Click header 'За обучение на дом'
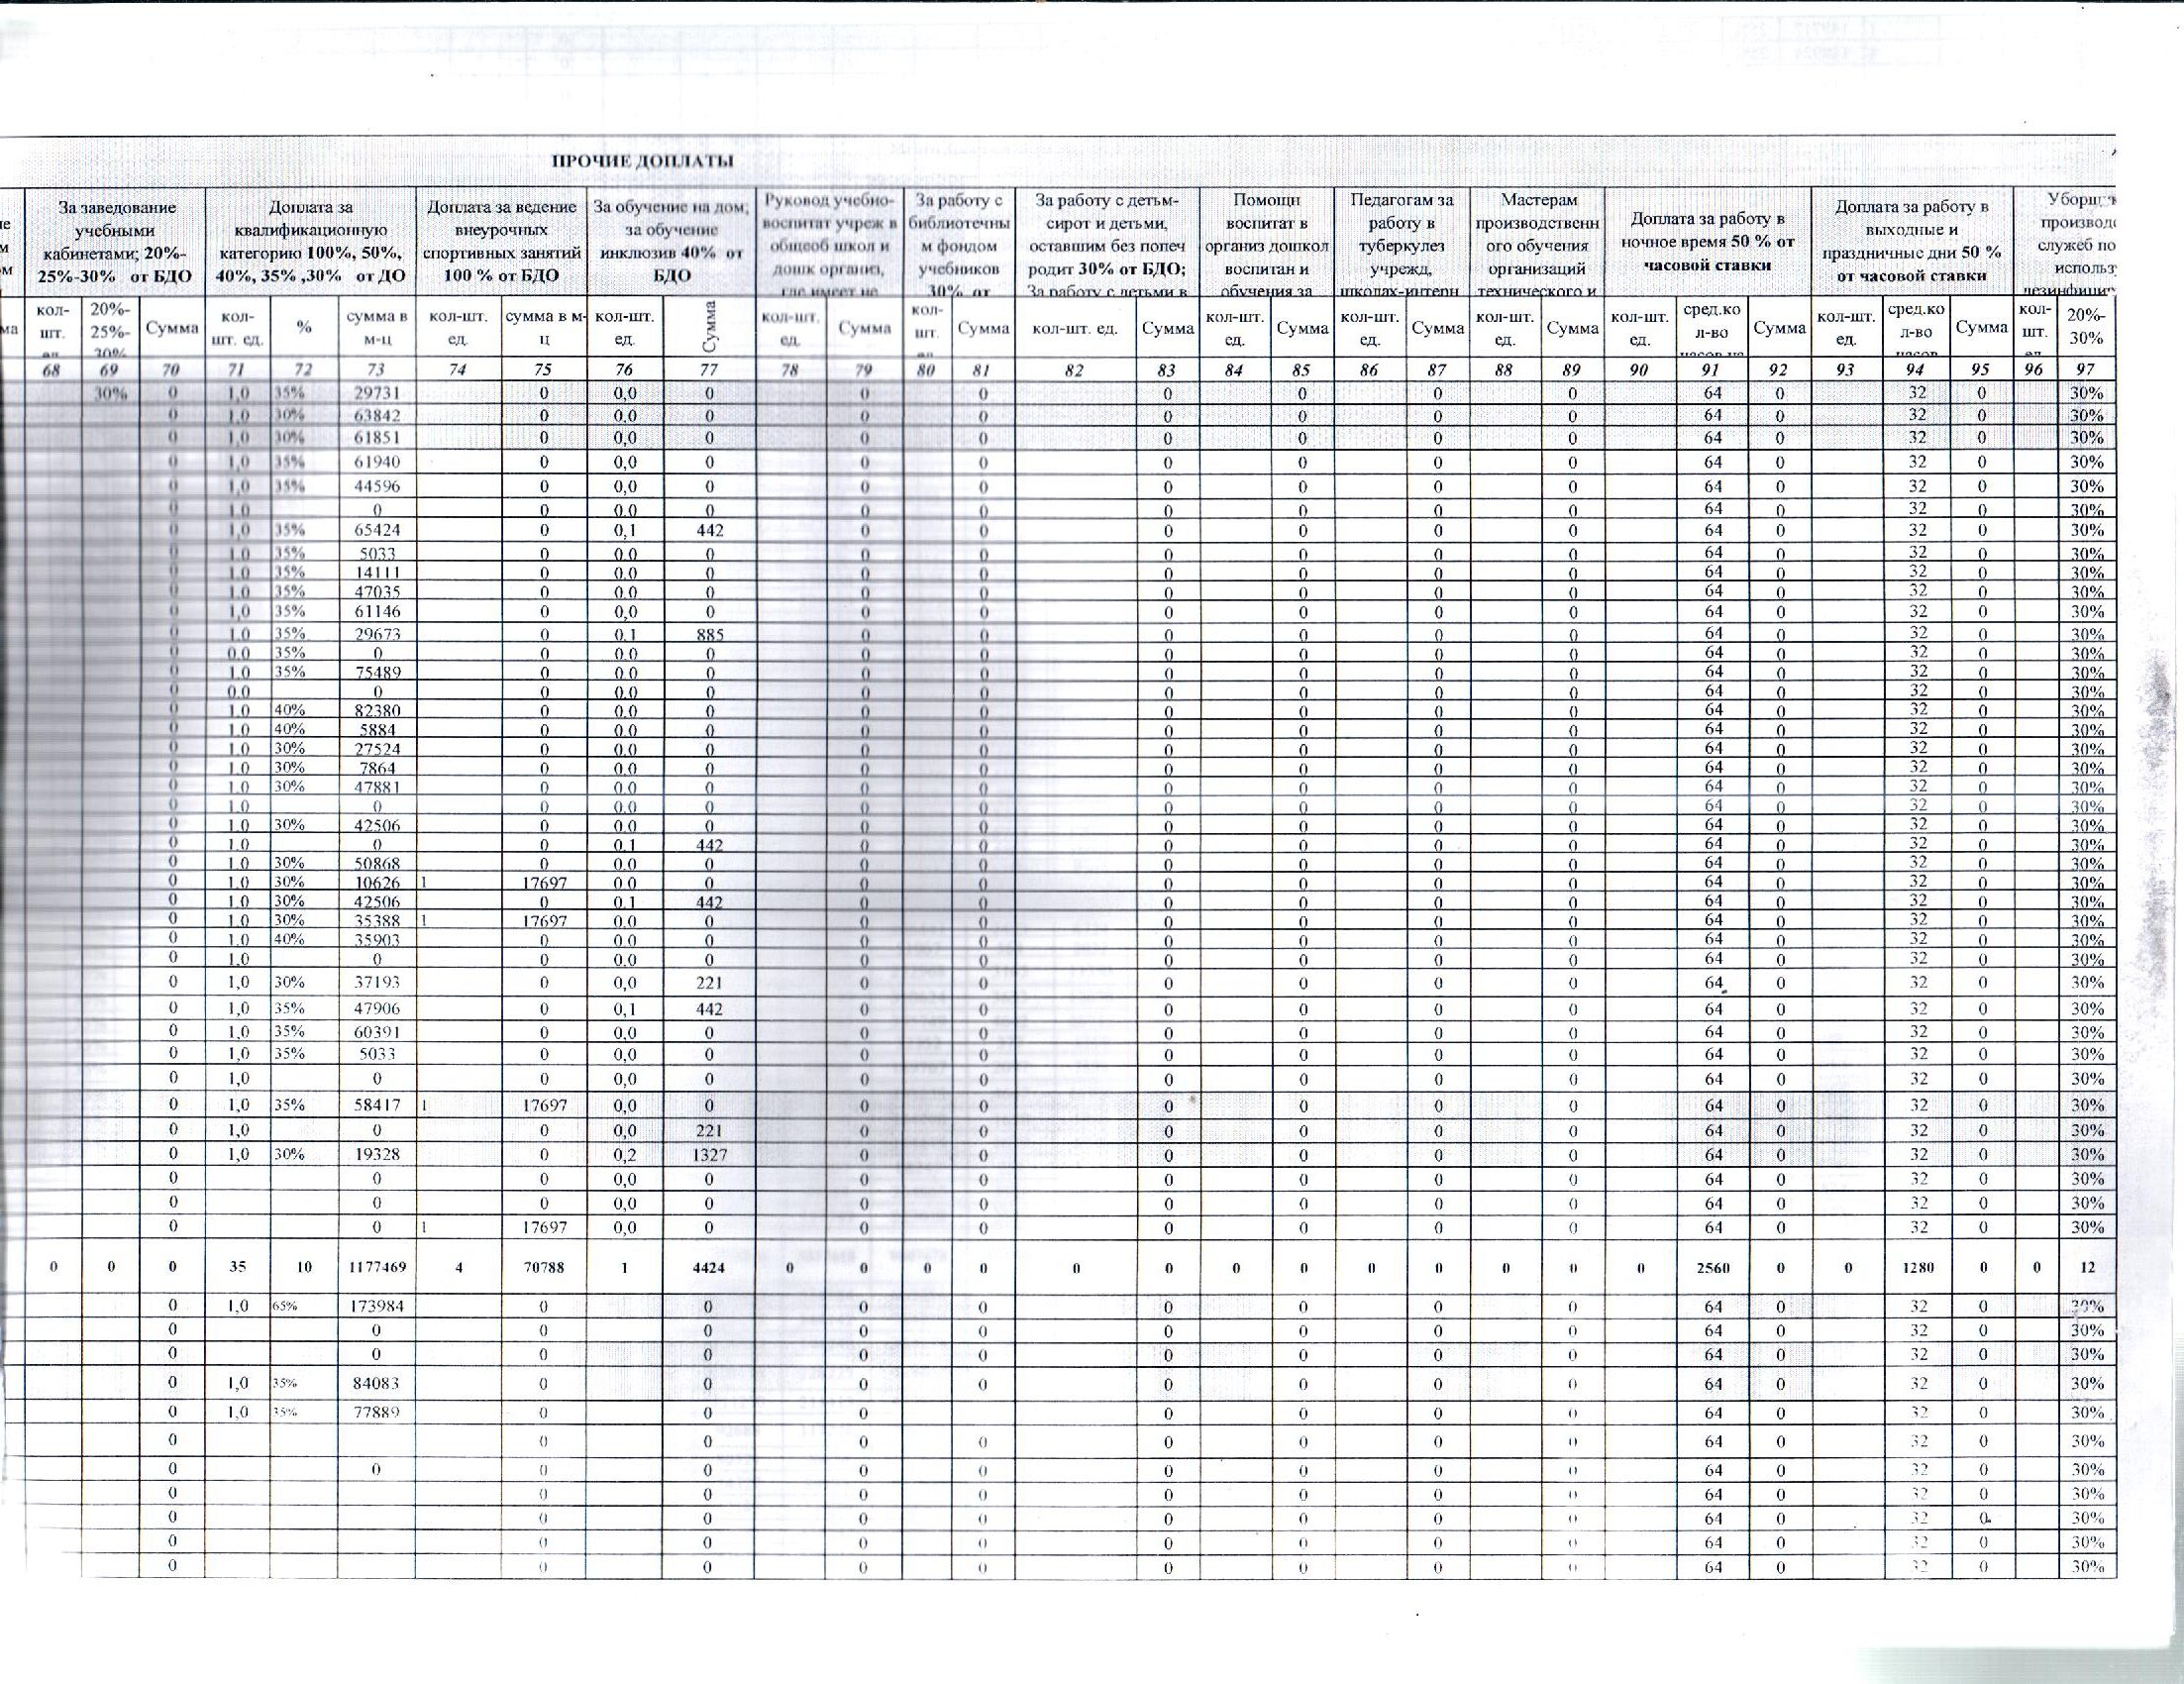This screenshot has height=1684, width=2184. (x=671, y=241)
